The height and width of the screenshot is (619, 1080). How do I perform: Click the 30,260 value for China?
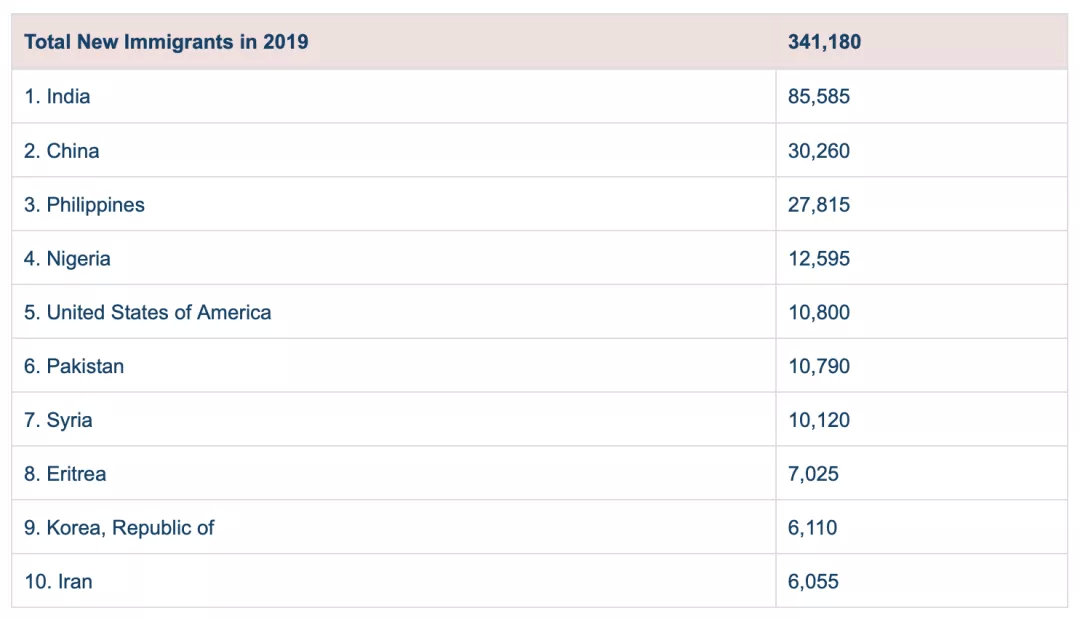tap(818, 151)
